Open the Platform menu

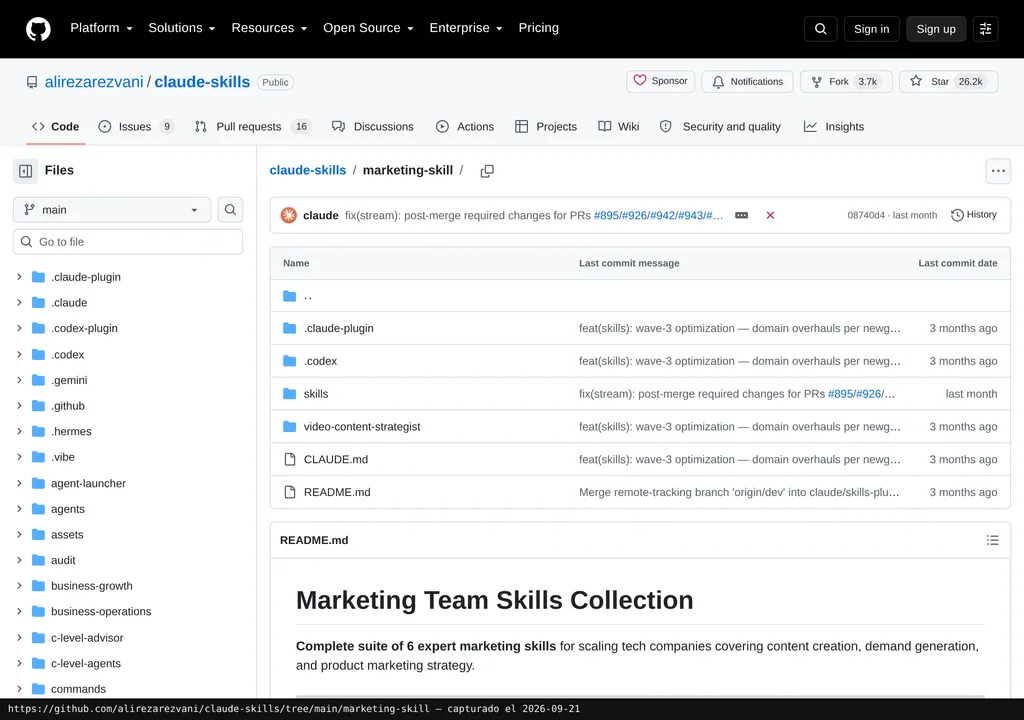(x=101, y=28)
